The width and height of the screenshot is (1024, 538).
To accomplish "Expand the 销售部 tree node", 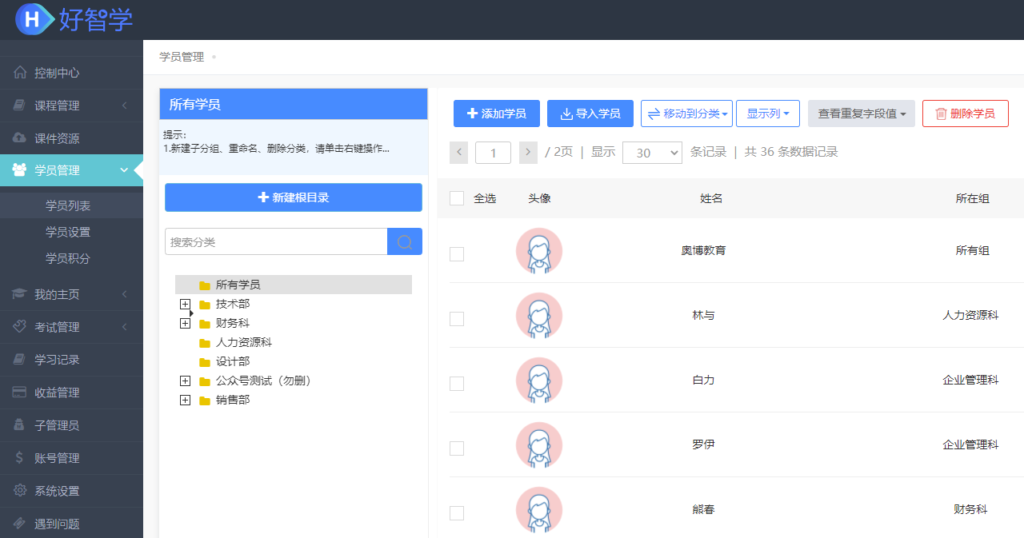I will coord(185,400).
